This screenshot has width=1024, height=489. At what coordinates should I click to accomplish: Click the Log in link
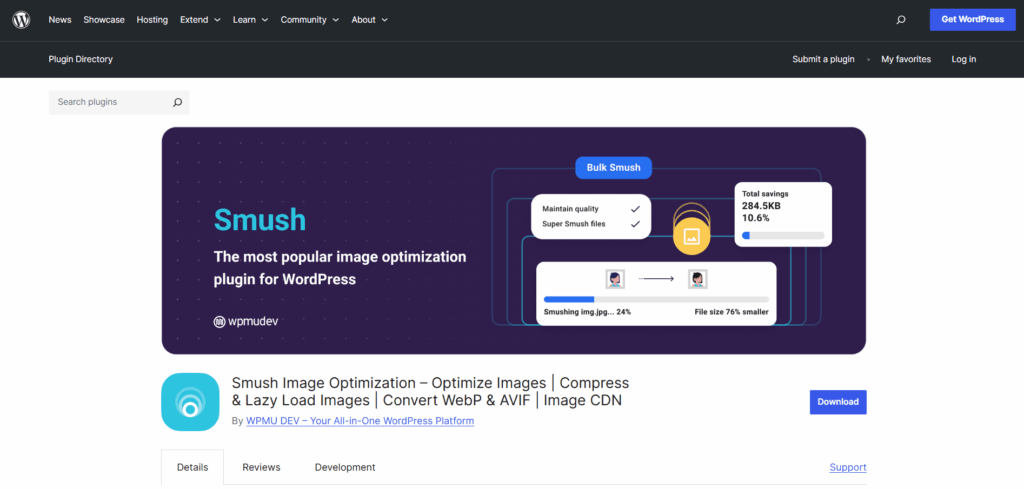(963, 59)
